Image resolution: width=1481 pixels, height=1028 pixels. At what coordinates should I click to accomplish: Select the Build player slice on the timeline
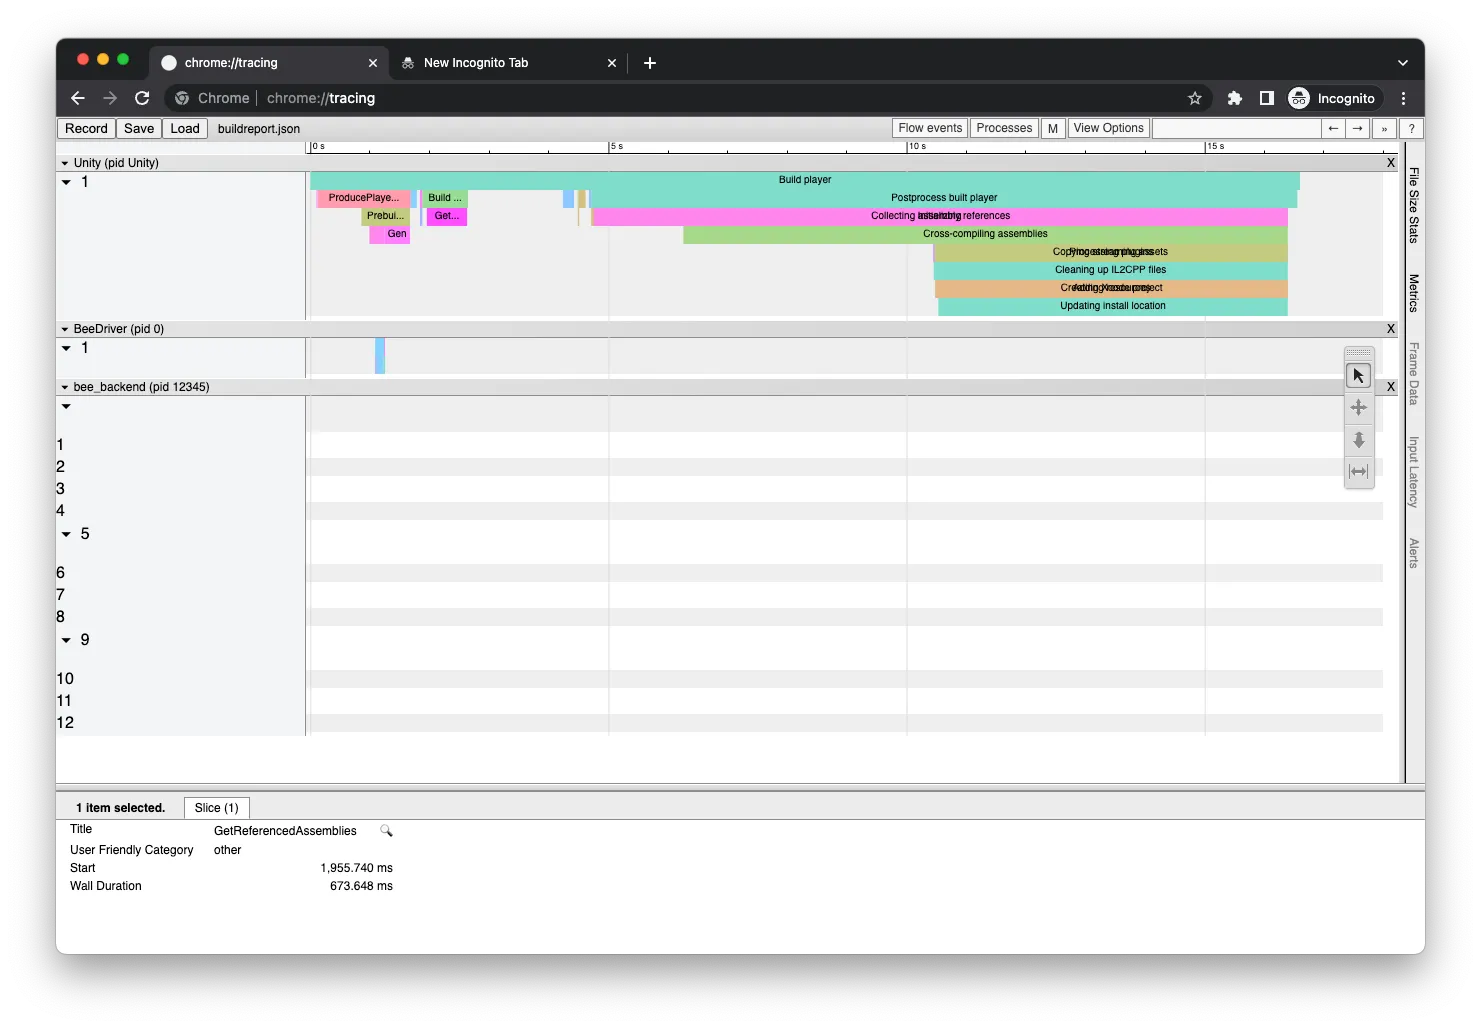click(805, 180)
